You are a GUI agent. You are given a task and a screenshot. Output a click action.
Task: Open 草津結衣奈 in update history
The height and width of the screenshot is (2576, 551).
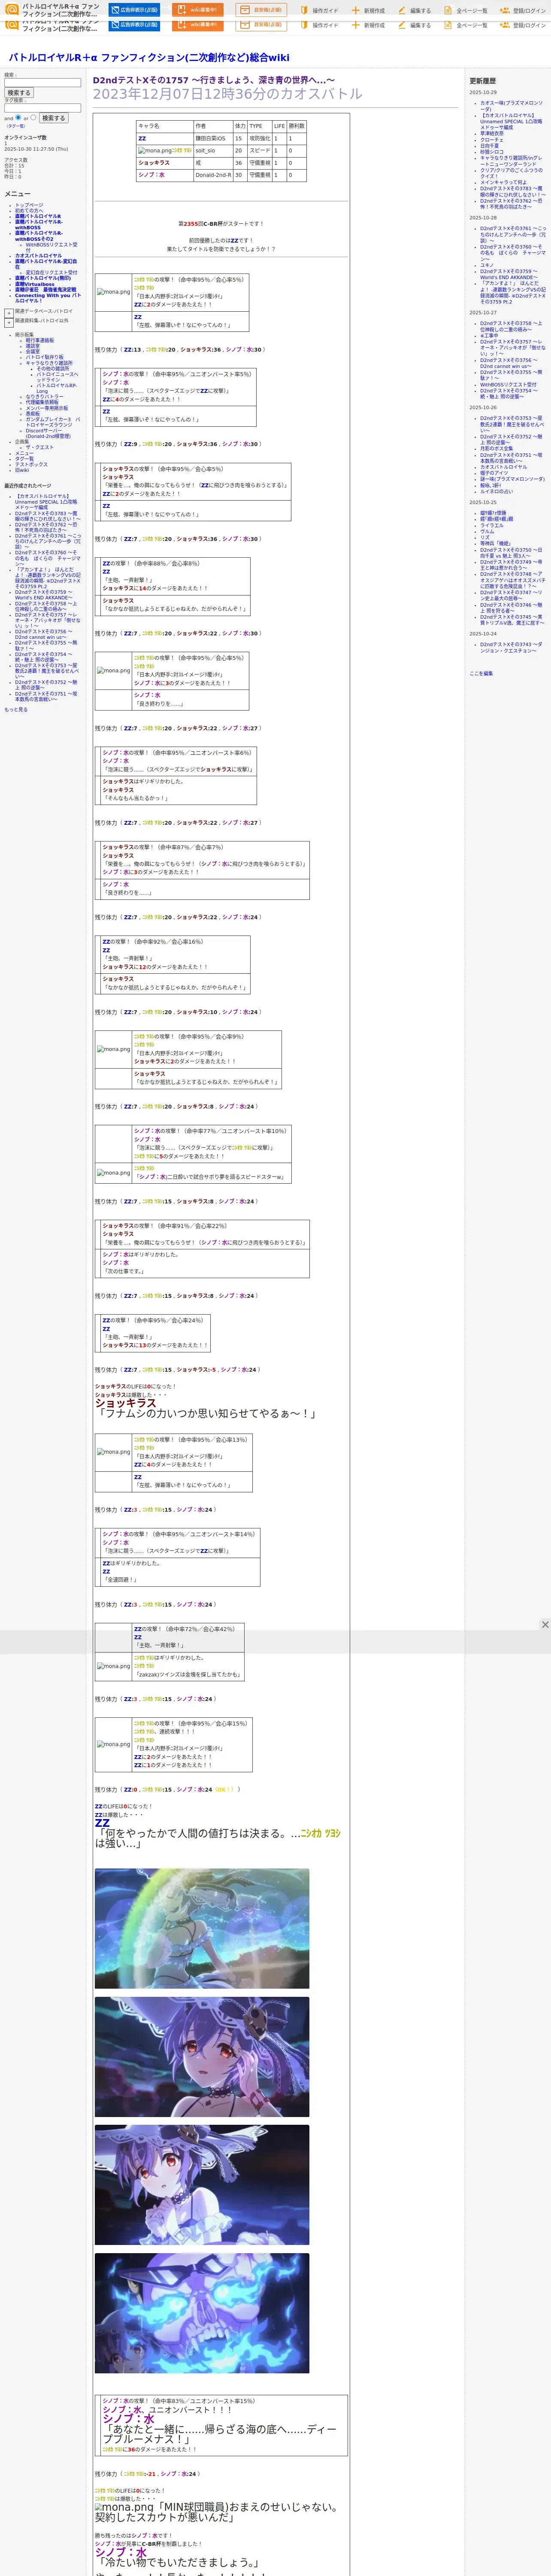click(x=492, y=133)
